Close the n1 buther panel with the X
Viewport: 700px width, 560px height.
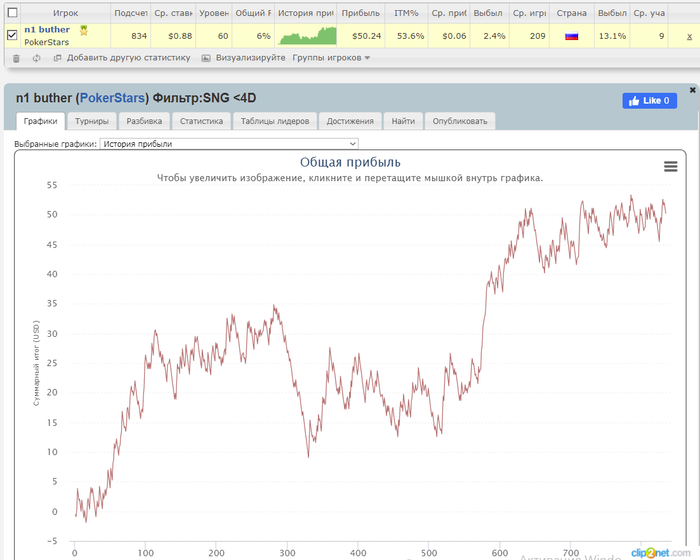(x=692, y=90)
